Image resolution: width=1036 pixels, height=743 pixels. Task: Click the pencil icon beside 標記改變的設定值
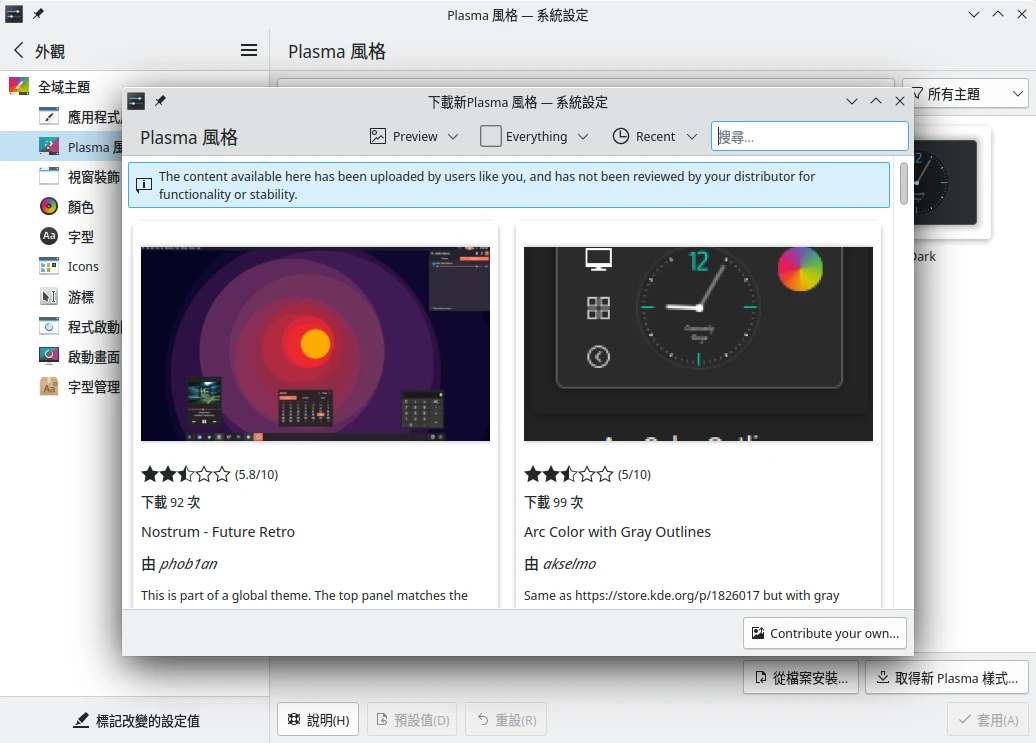coord(81,720)
